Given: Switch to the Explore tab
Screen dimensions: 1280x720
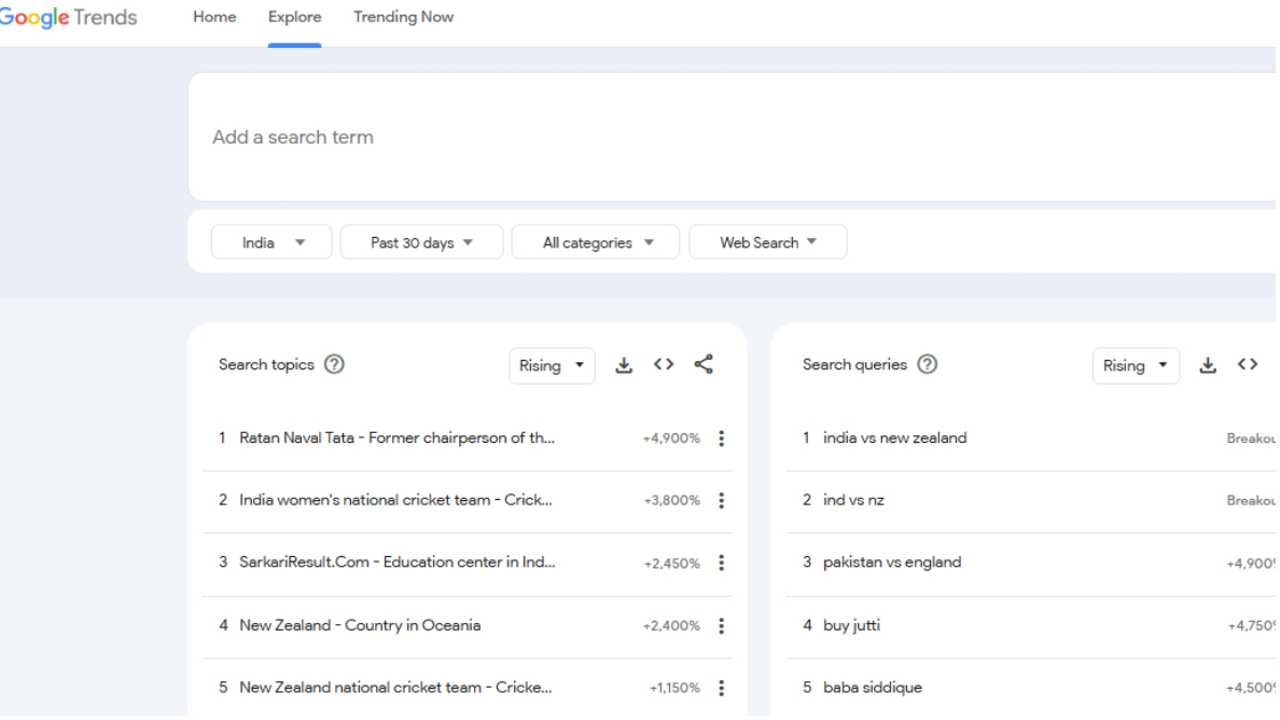Looking at the screenshot, I should point(295,17).
